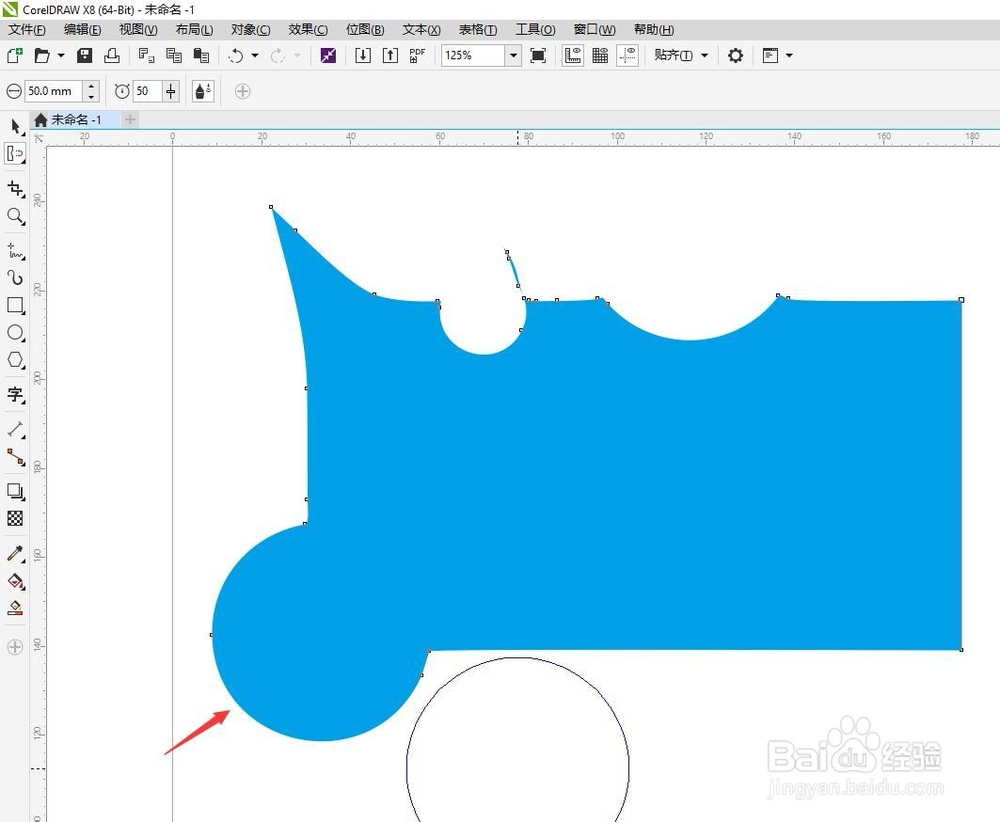1000x822 pixels.
Task: Toggle pen pressure button
Action: 203,91
